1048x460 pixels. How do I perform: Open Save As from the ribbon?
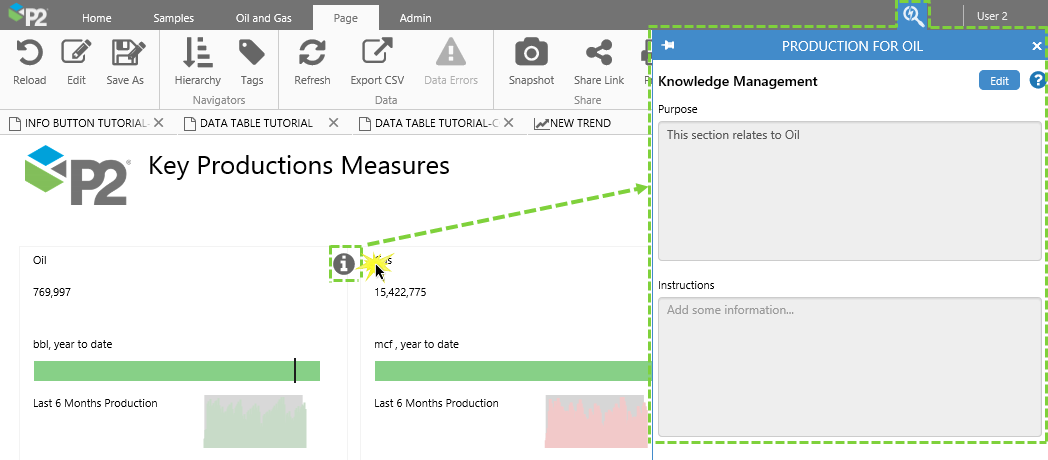[125, 54]
